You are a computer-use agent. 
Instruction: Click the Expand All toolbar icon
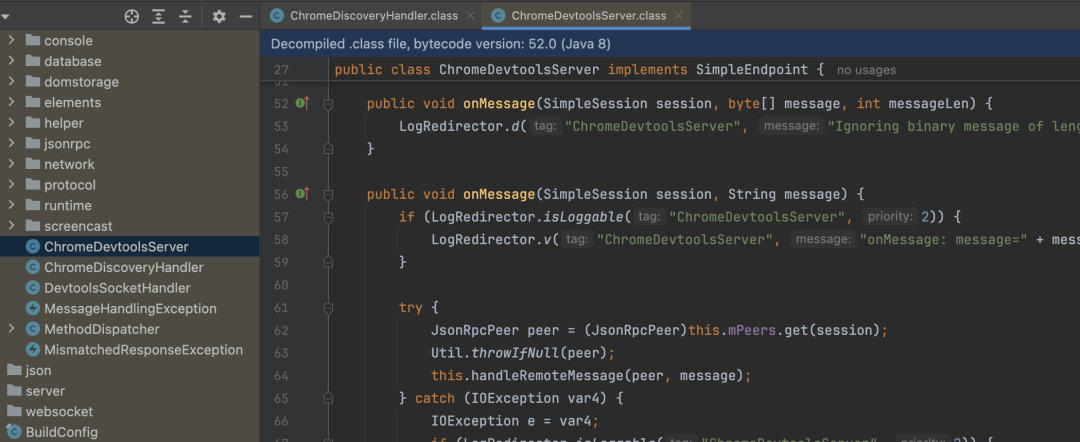[158, 17]
